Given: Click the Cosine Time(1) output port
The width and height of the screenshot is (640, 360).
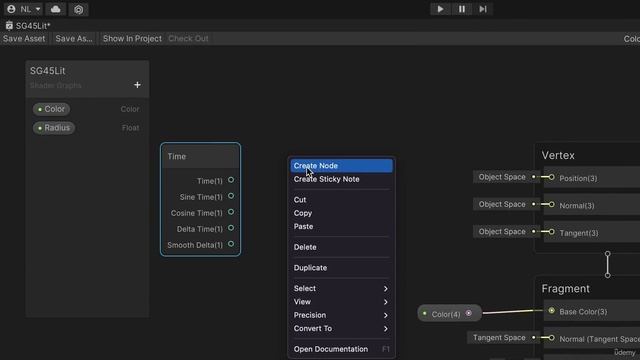Looking at the screenshot, I should pos(231,212).
